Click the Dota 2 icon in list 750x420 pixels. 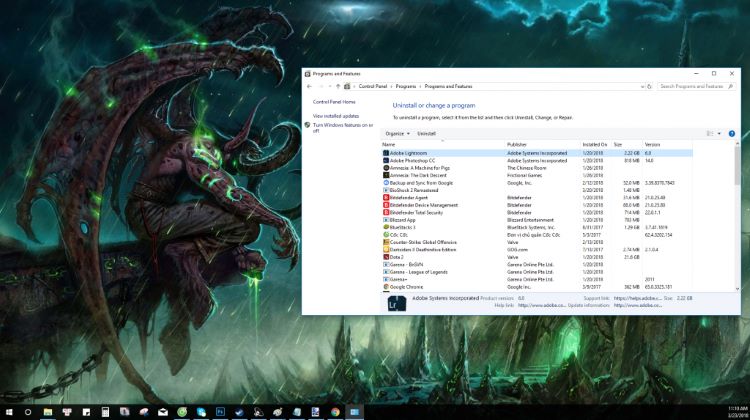coord(386,257)
